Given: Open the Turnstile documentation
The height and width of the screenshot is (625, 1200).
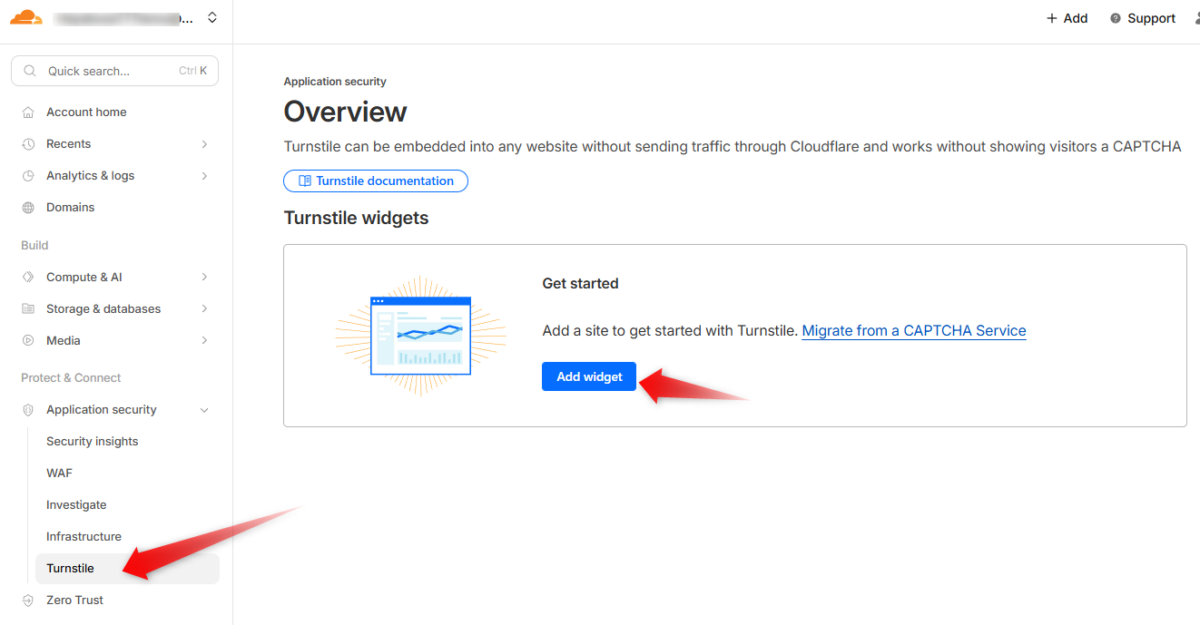Looking at the screenshot, I should pyautogui.click(x=375, y=180).
